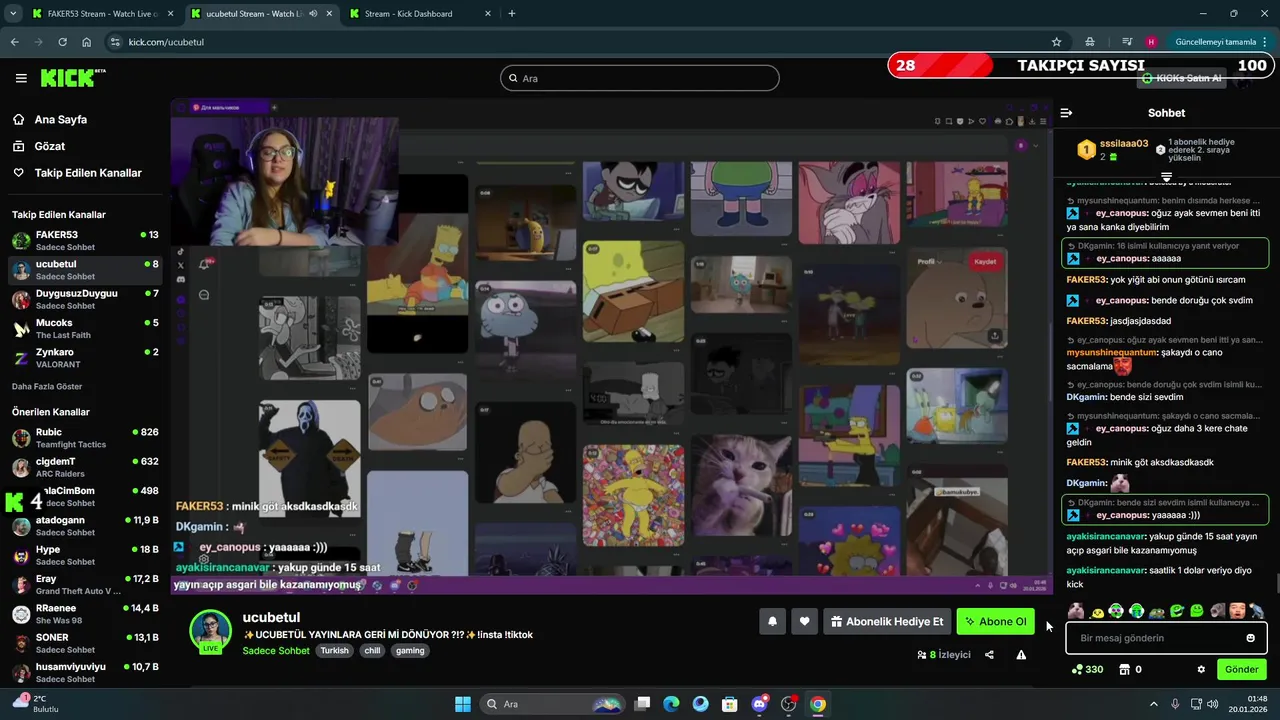Open Microsoft Edge from taskbar

671,704
